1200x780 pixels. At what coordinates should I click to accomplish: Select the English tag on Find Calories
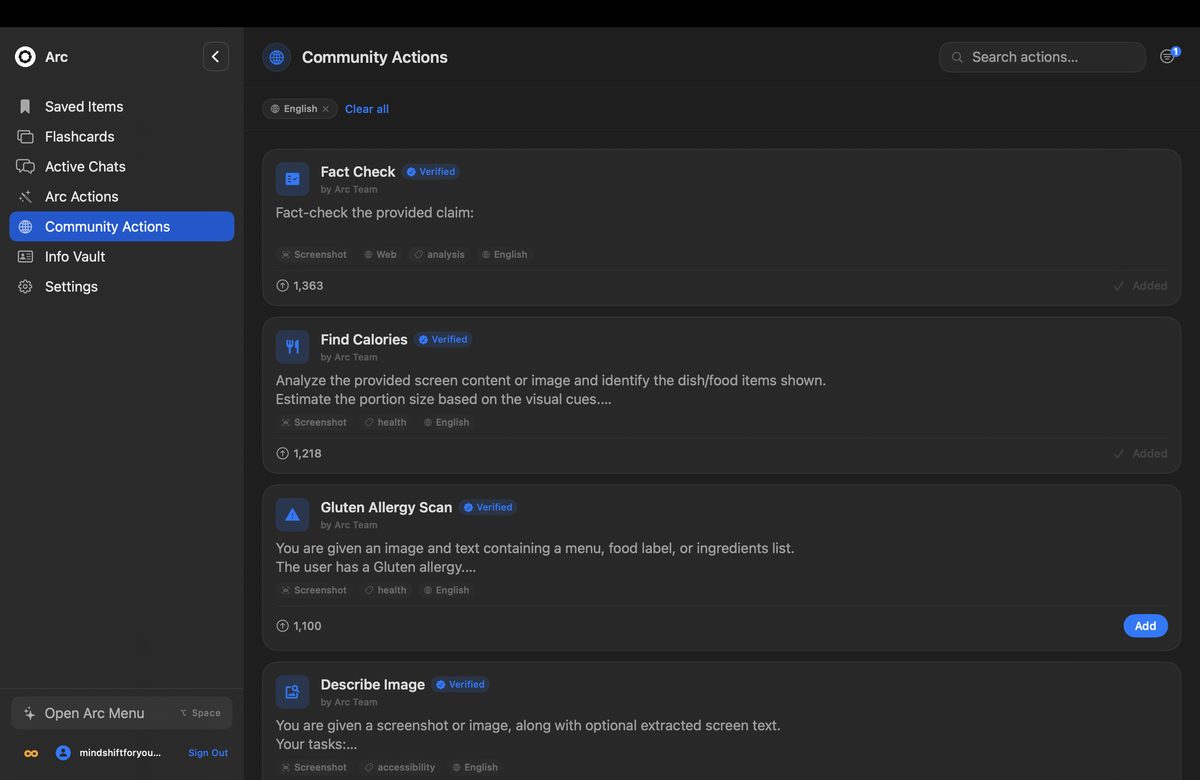point(446,423)
